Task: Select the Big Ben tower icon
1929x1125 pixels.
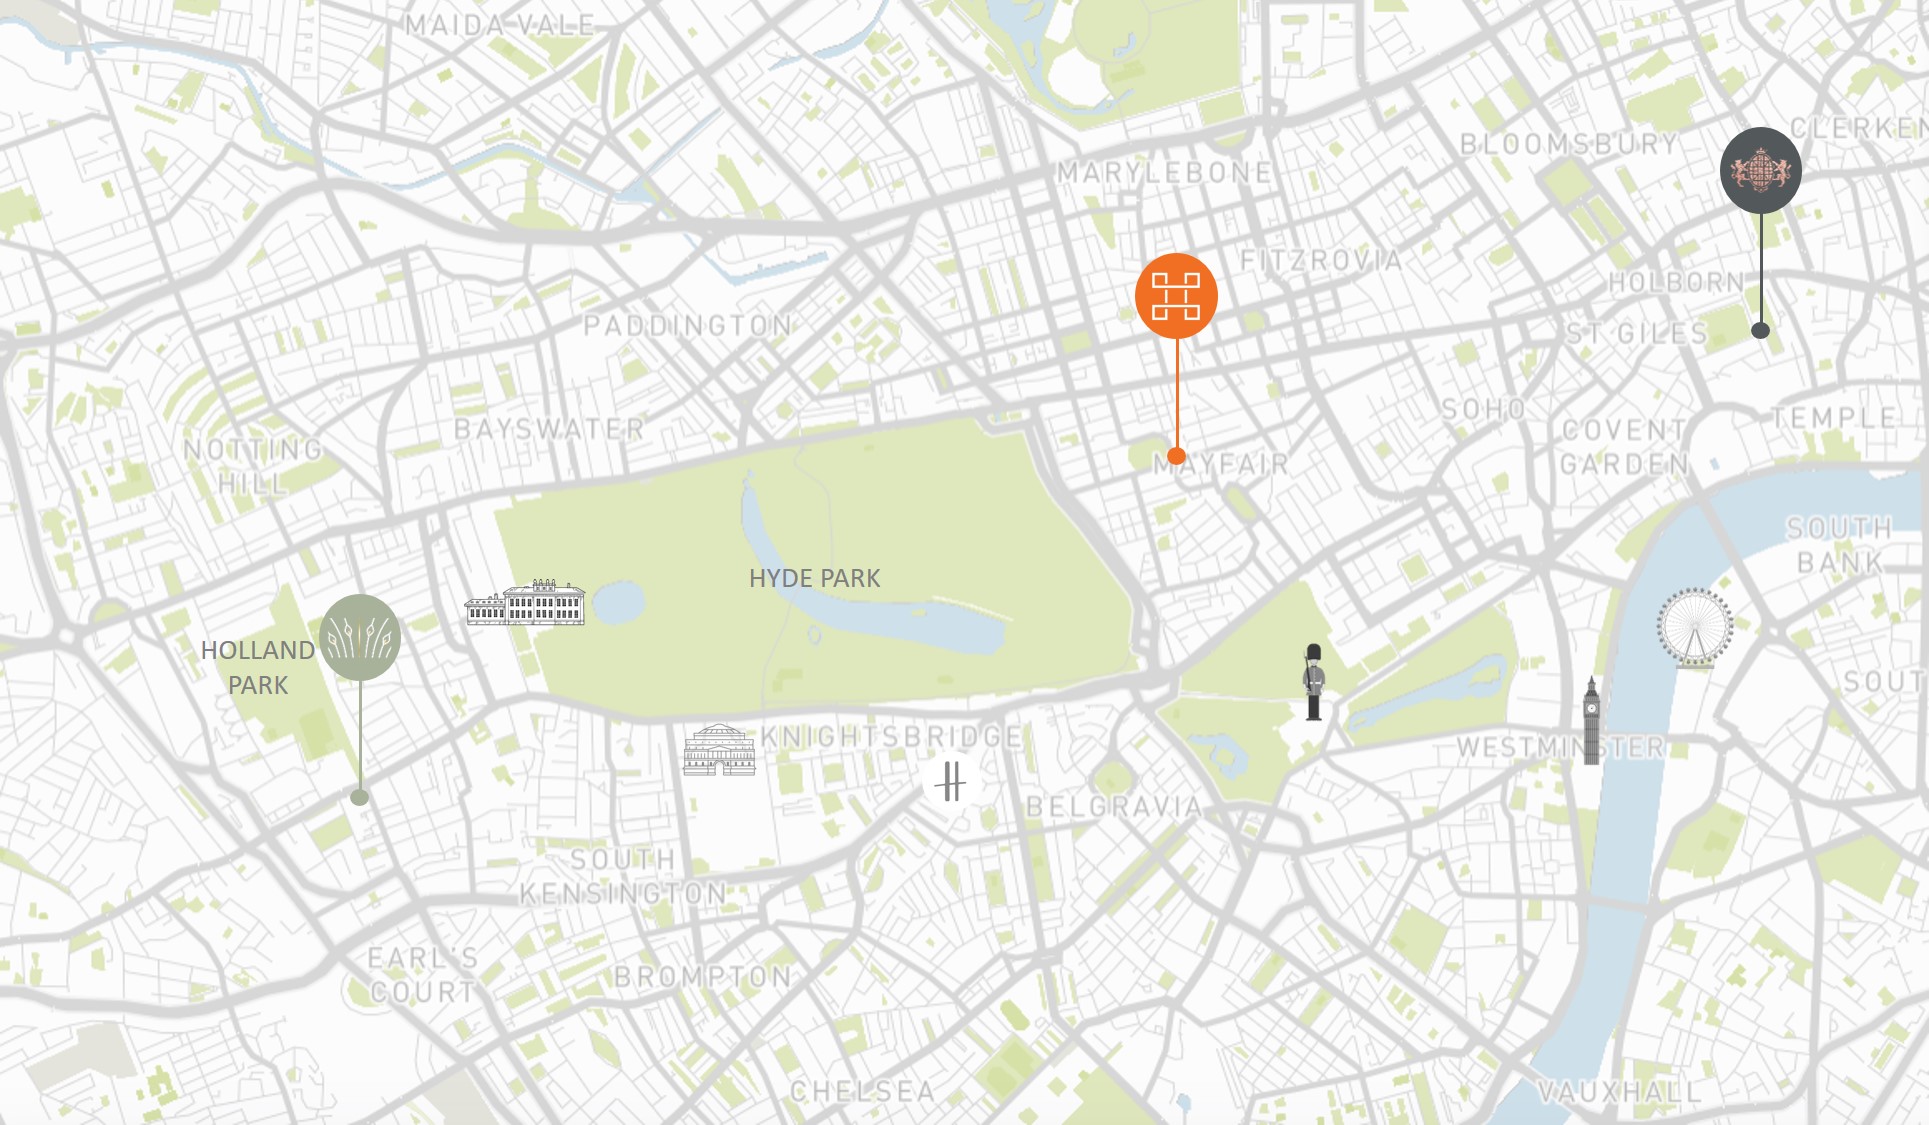Action: (x=1591, y=720)
